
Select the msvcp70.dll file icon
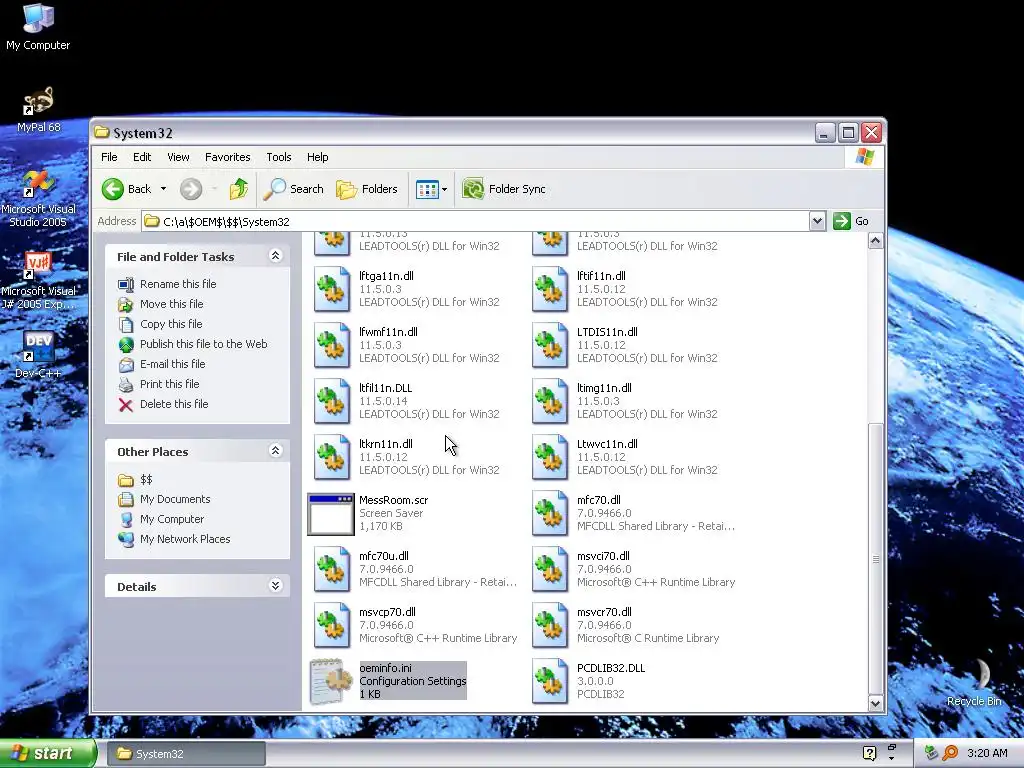[332, 626]
